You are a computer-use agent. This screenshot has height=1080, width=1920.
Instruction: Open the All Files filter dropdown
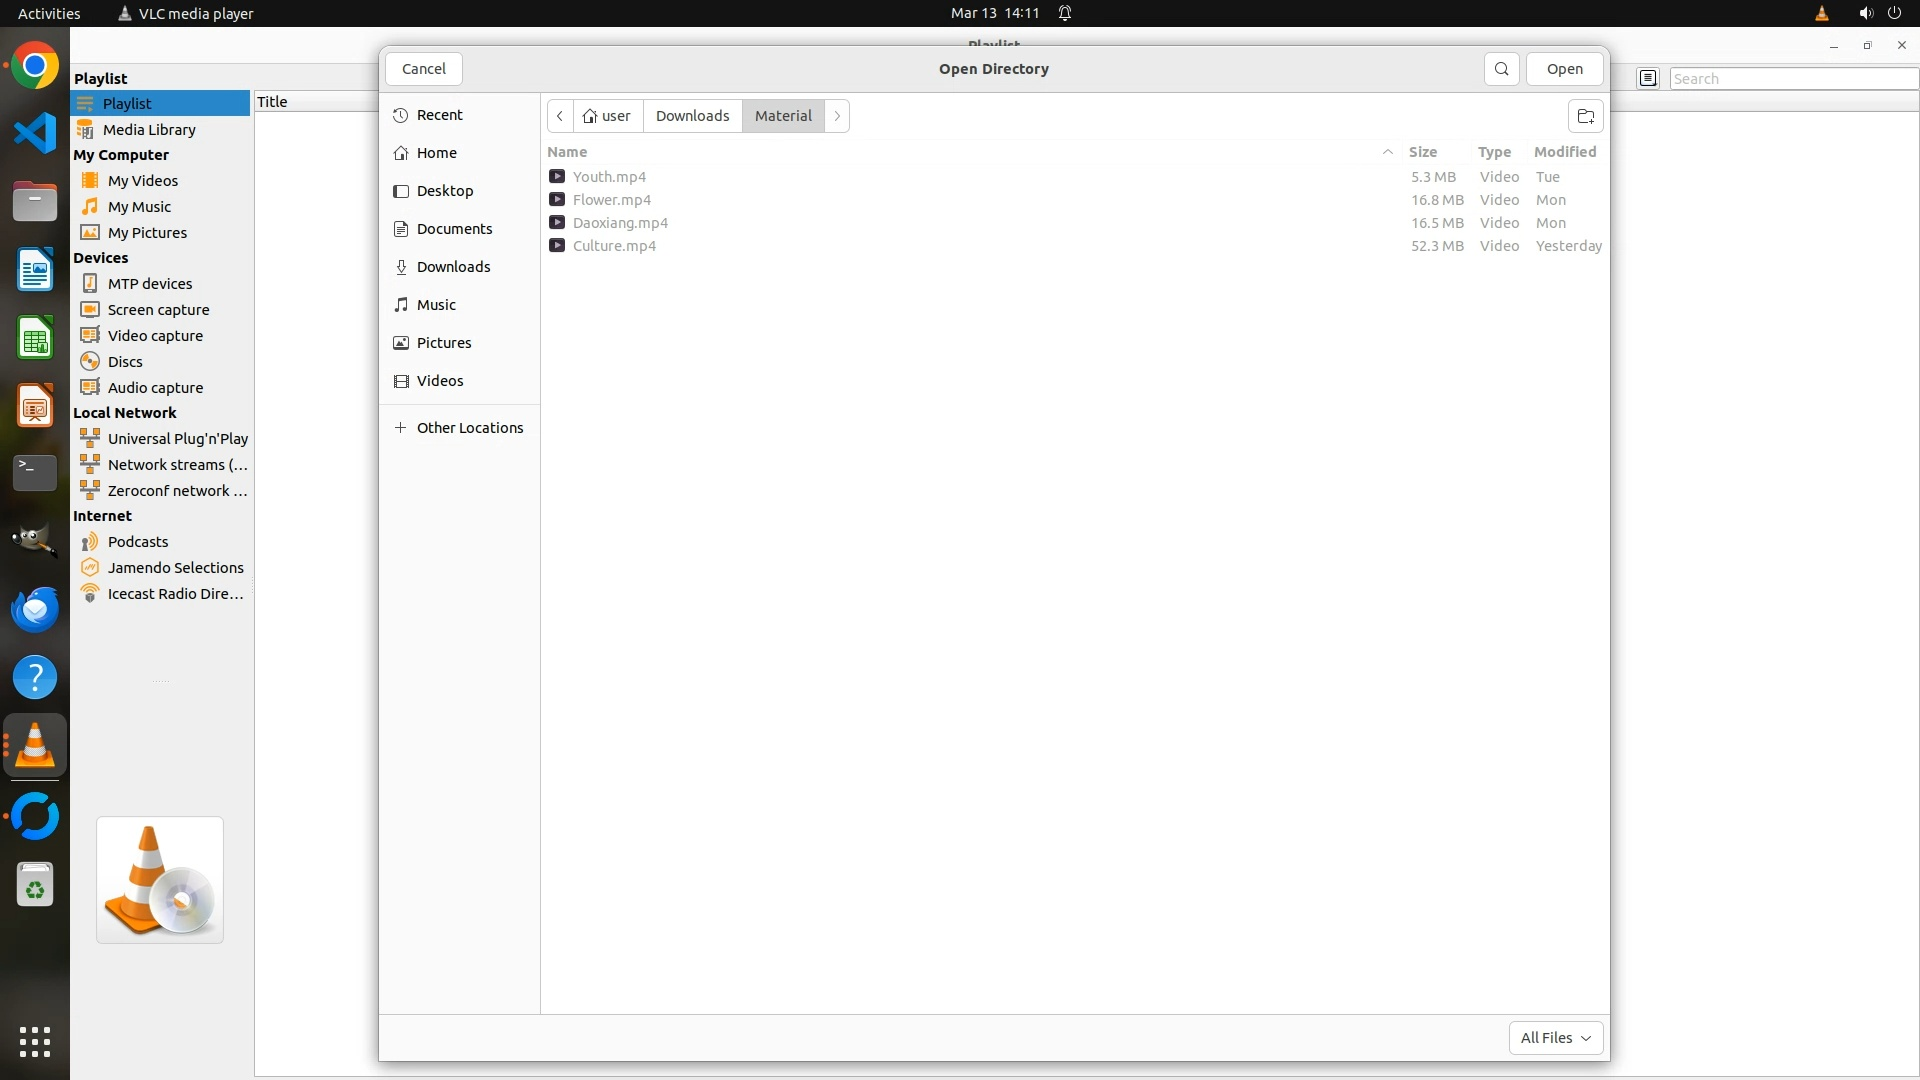pyautogui.click(x=1555, y=1038)
